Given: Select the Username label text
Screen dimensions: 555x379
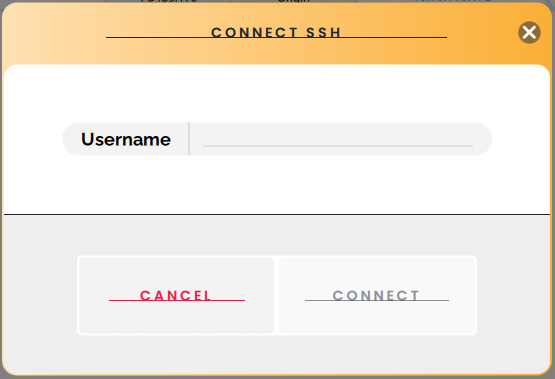Looking at the screenshot, I should click(x=126, y=139).
